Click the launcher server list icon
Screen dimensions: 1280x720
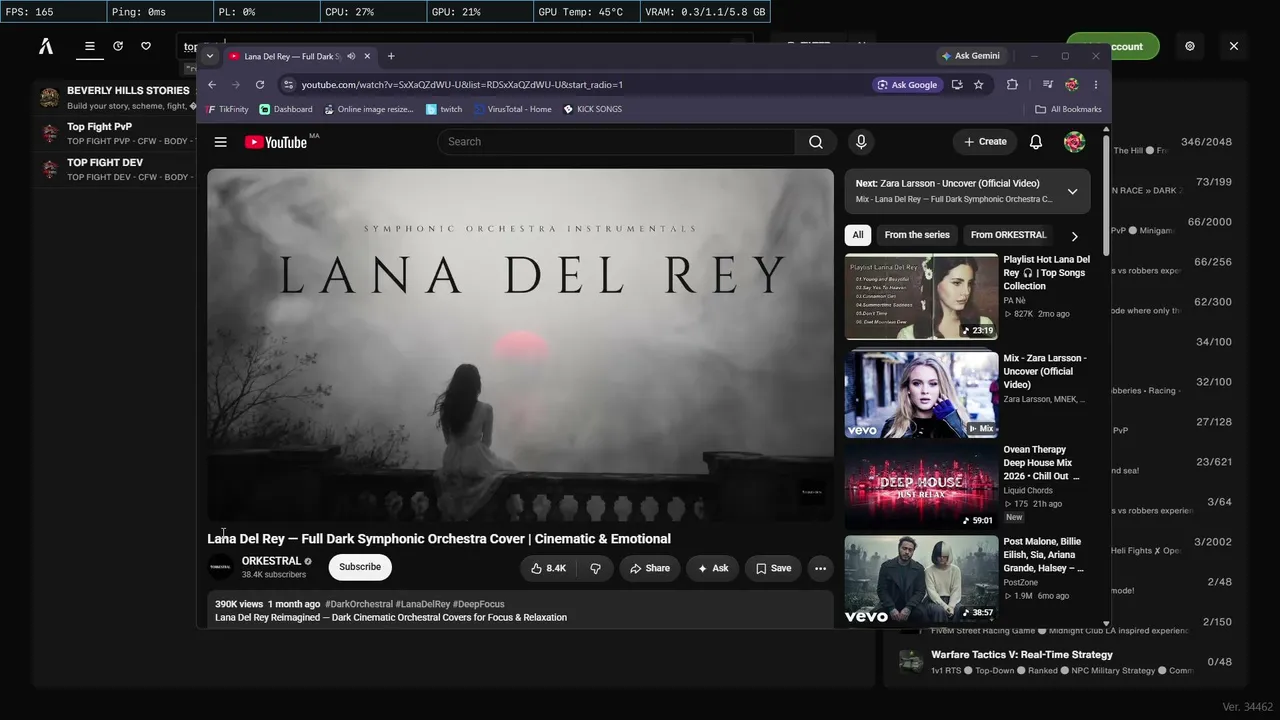[90, 46]
